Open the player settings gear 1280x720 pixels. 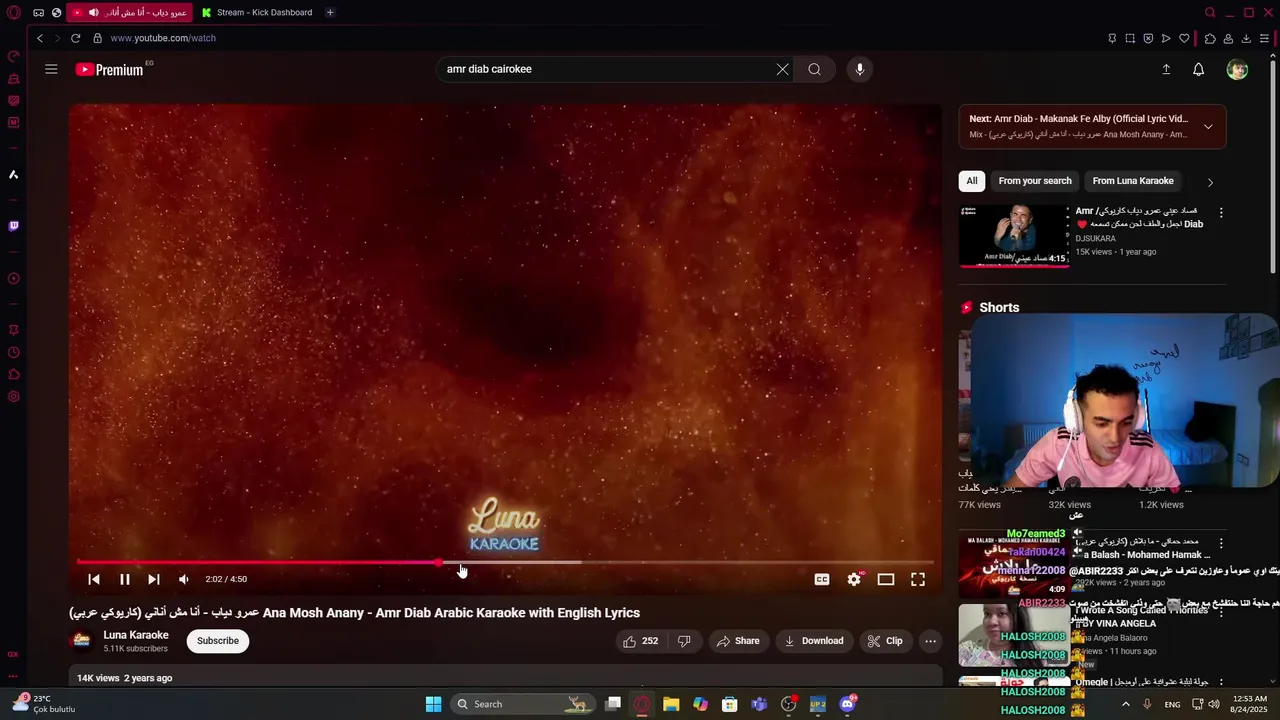point(854,579)
